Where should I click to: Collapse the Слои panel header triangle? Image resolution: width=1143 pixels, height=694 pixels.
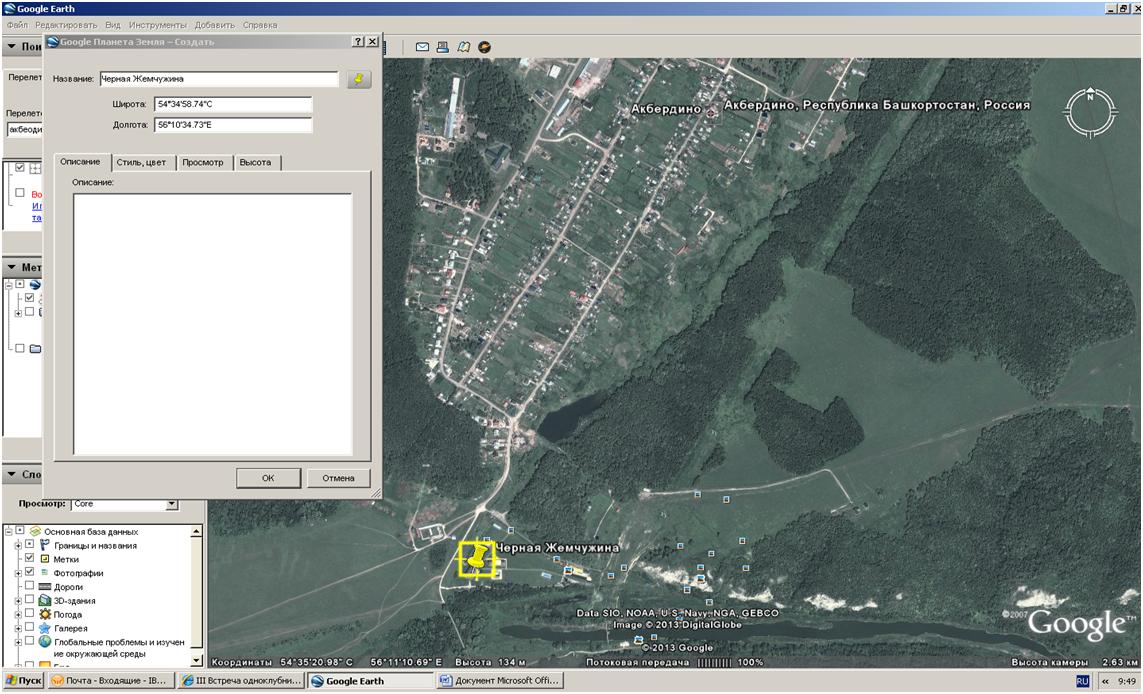(x=12, y=474)
